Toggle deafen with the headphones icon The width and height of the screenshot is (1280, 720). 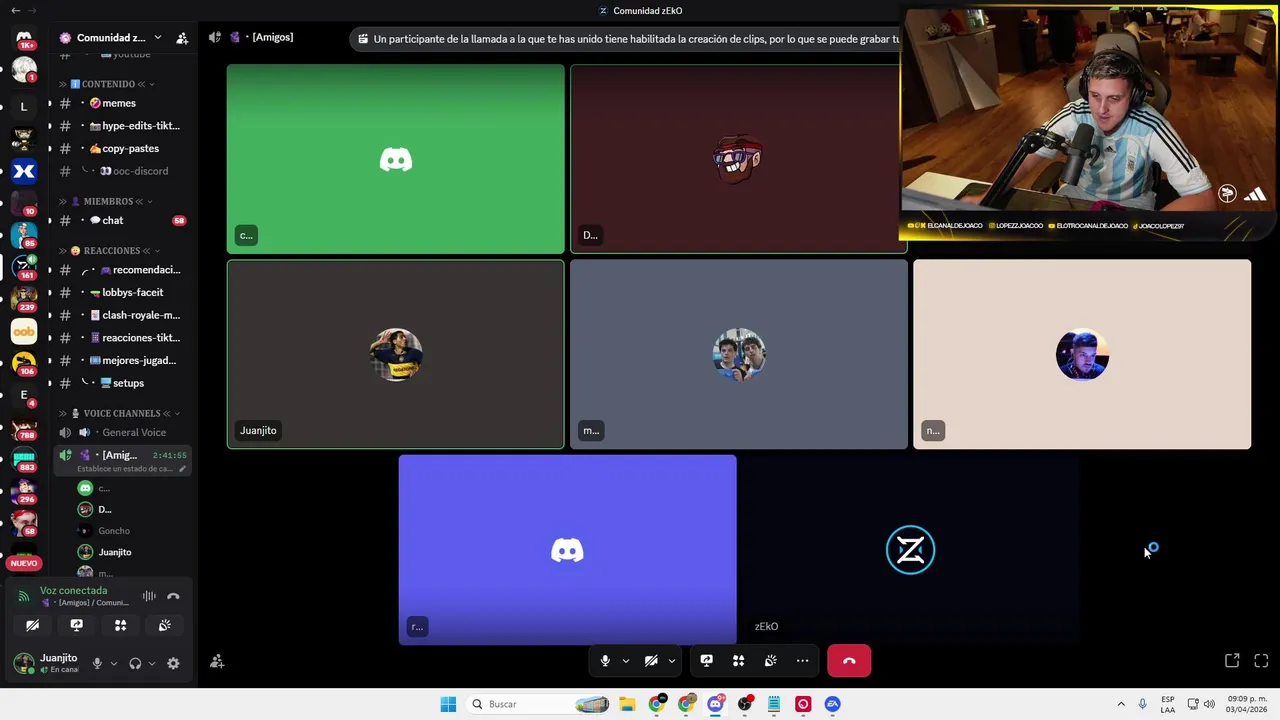click(135, 663)
